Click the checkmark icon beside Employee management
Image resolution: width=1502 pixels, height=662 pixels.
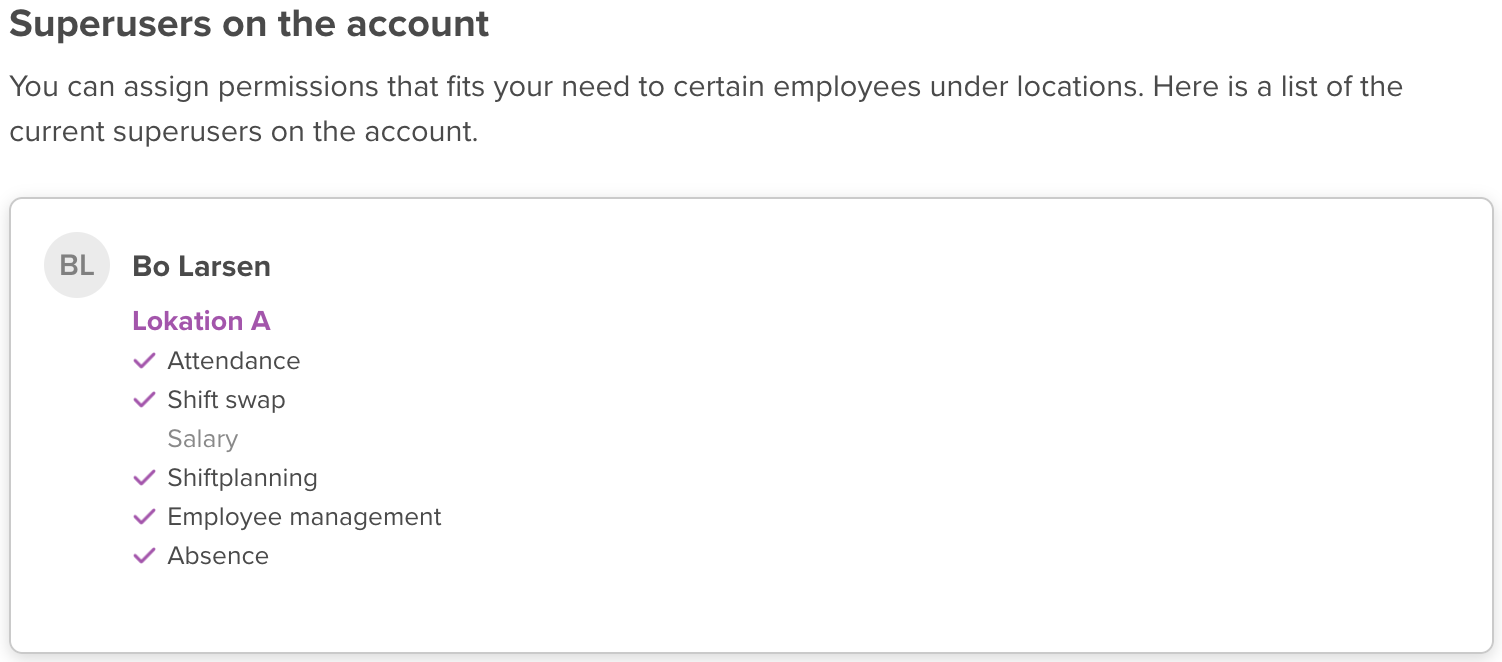coord(145,516)
